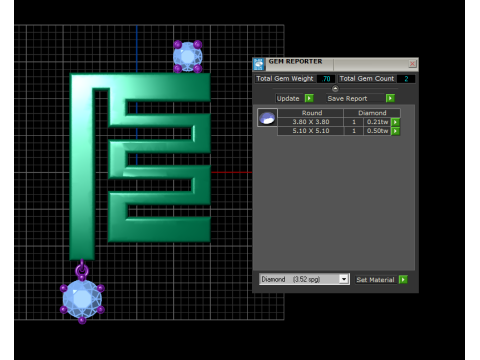This screenshot has height=360, width=480.
Task: Click the green arrow next to Set Material
Action: 403,279
